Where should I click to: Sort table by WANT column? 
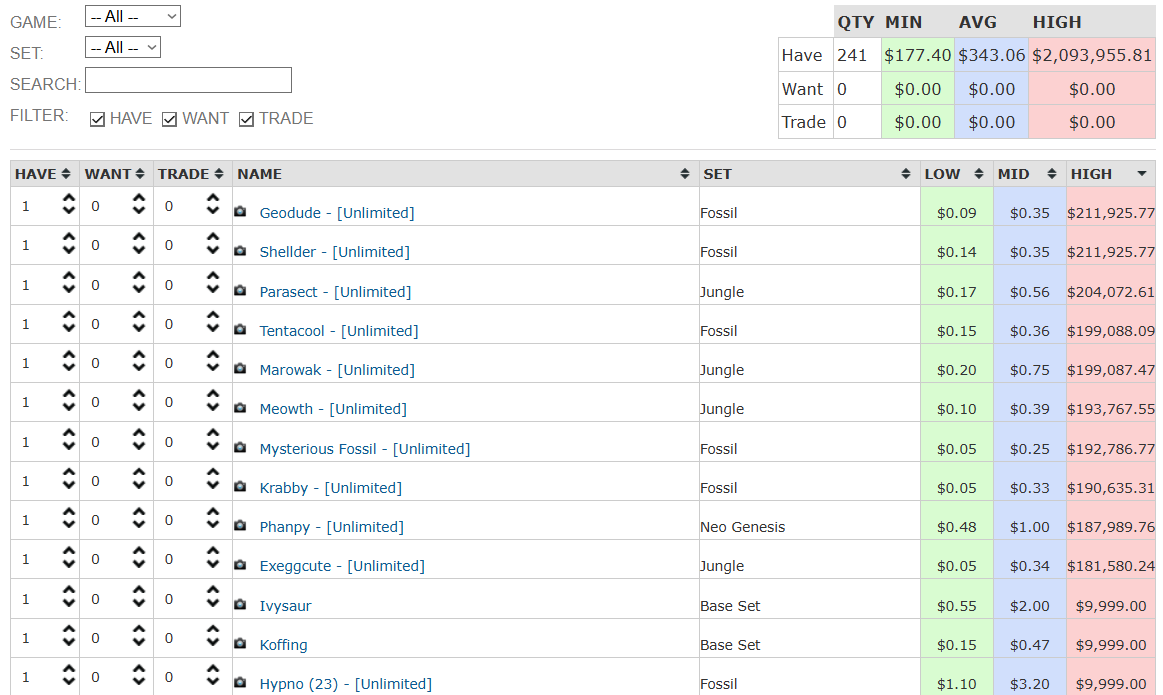(x=115, y=174)
